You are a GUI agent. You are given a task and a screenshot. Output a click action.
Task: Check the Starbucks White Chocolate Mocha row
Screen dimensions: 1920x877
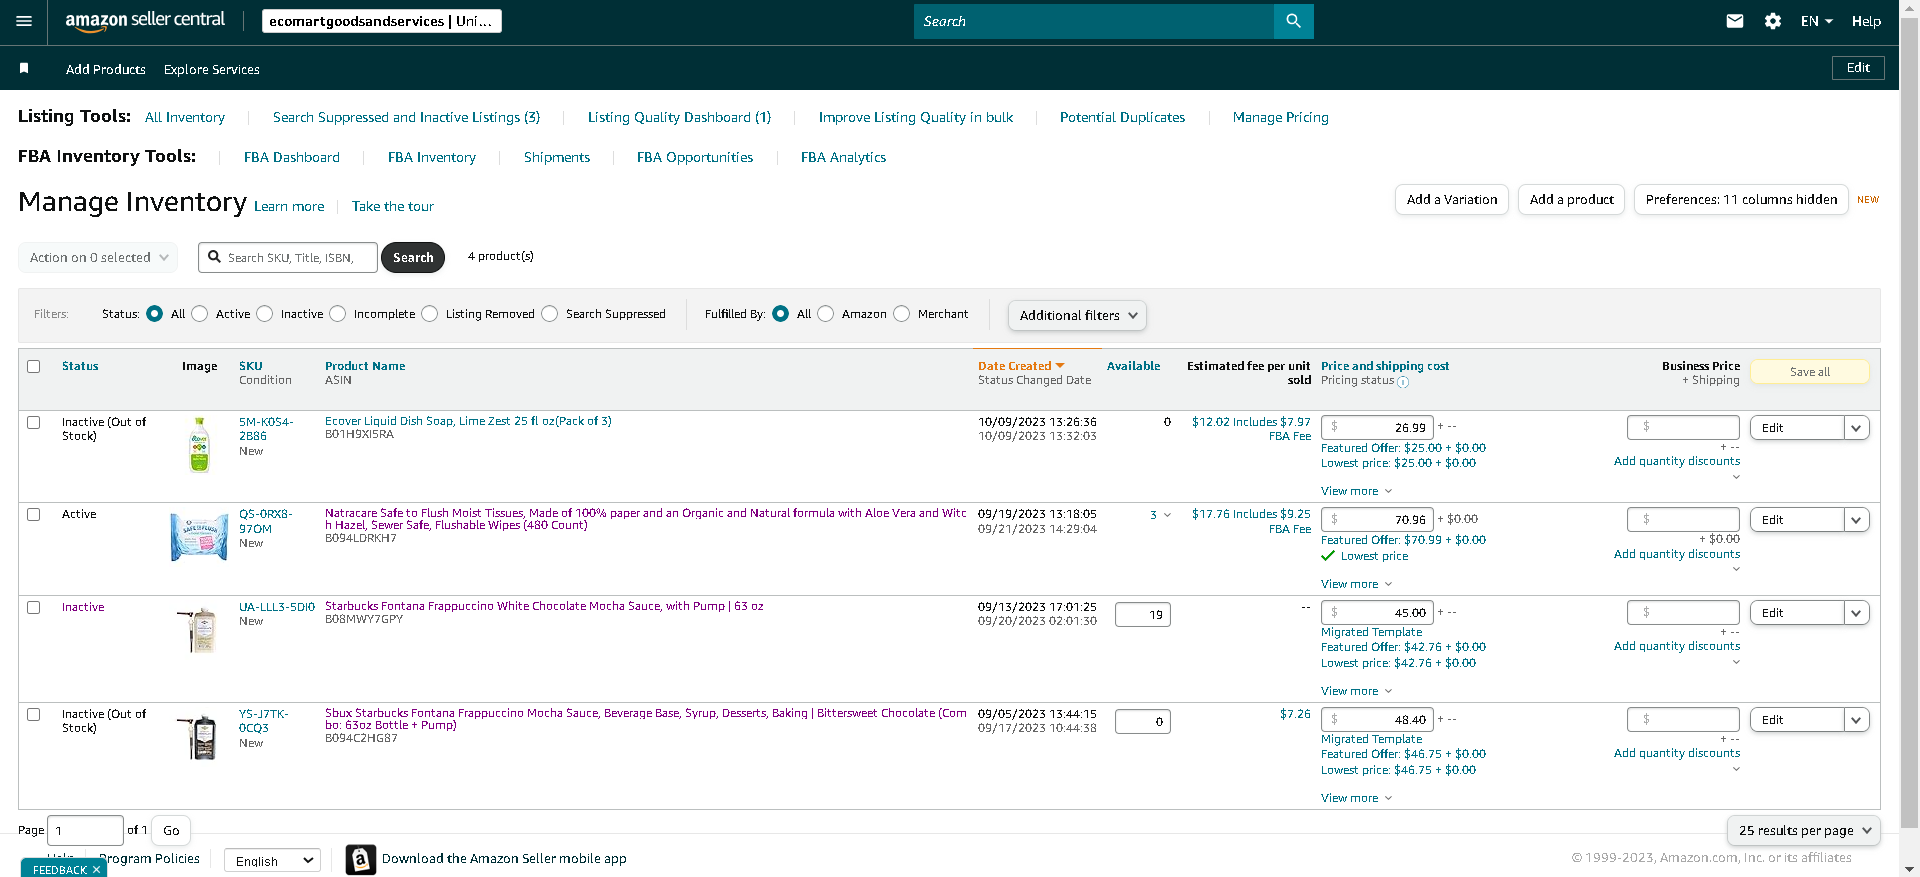click(34, 608)
